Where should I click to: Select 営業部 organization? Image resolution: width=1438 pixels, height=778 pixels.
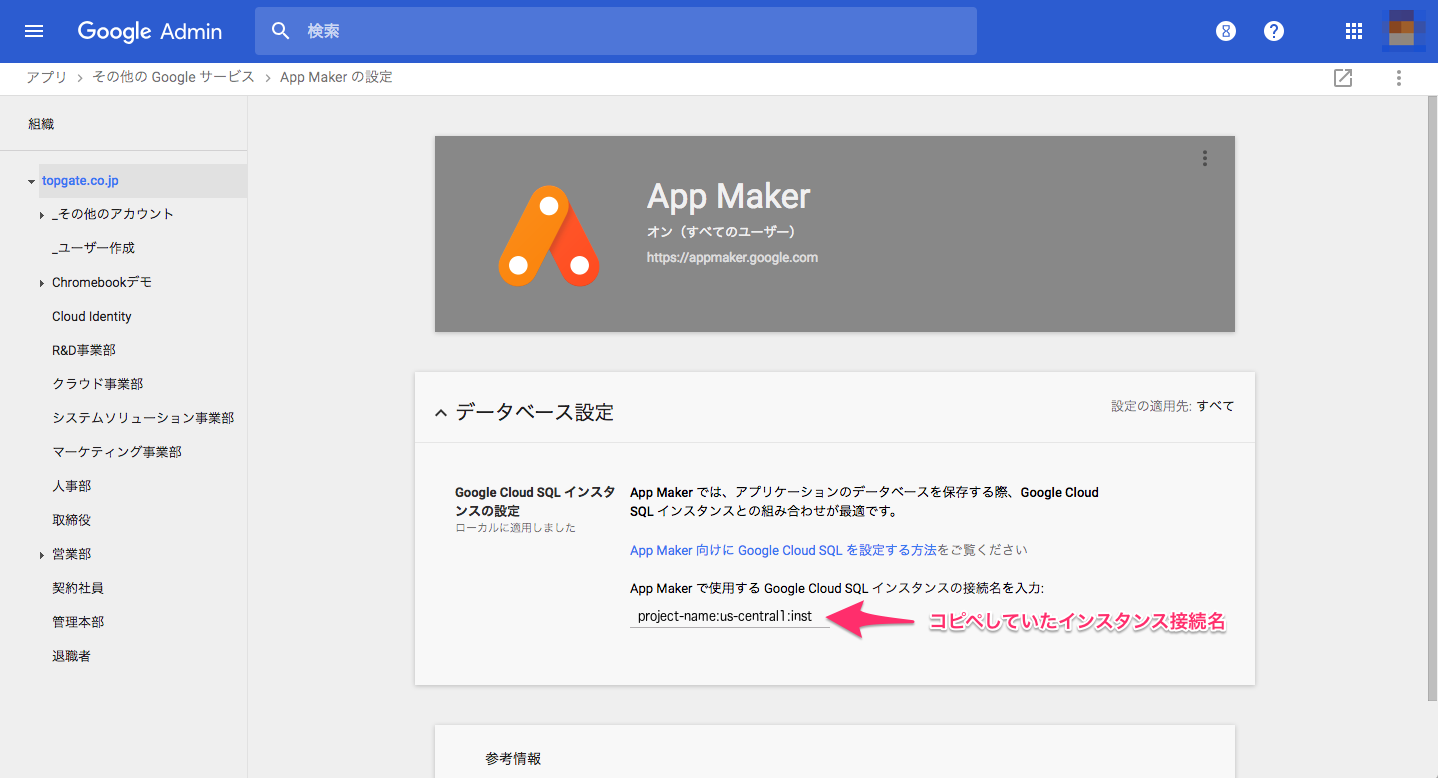pos(72,554)
